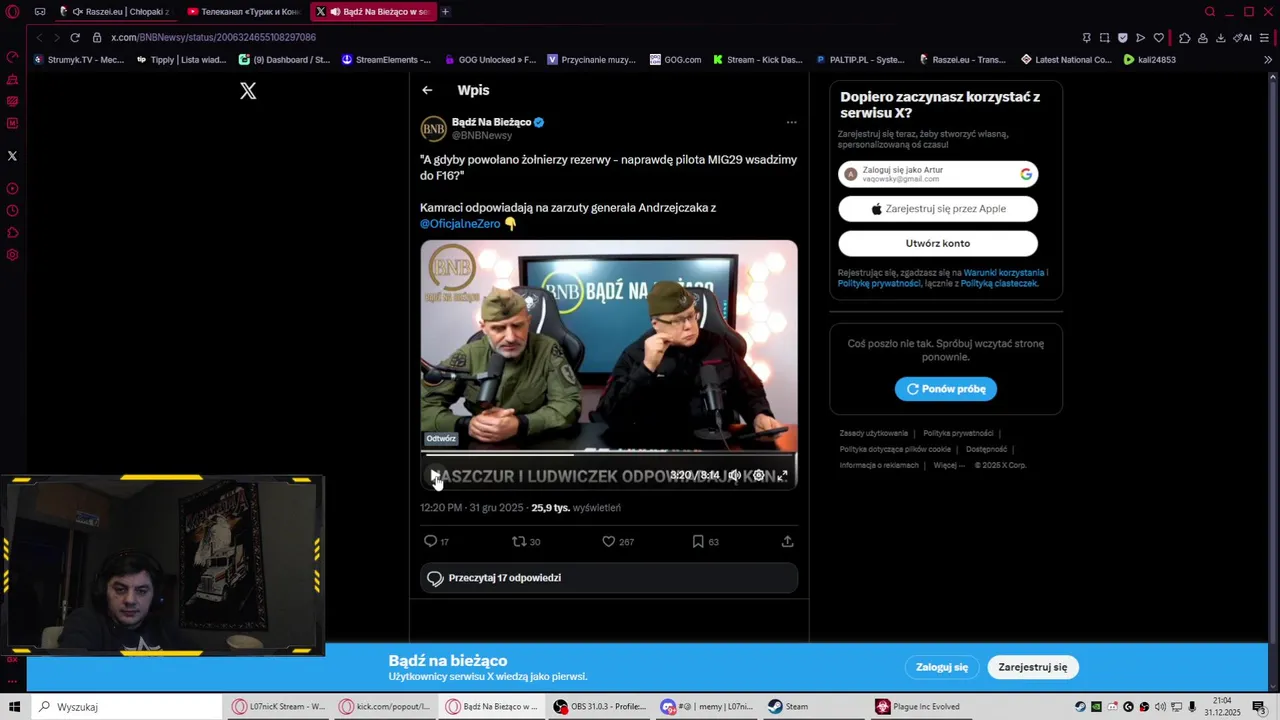This screenshot has width=1280, height=720.
Task: Switch to the Телеканал YouTube tab
Action: tap(244, 12)
